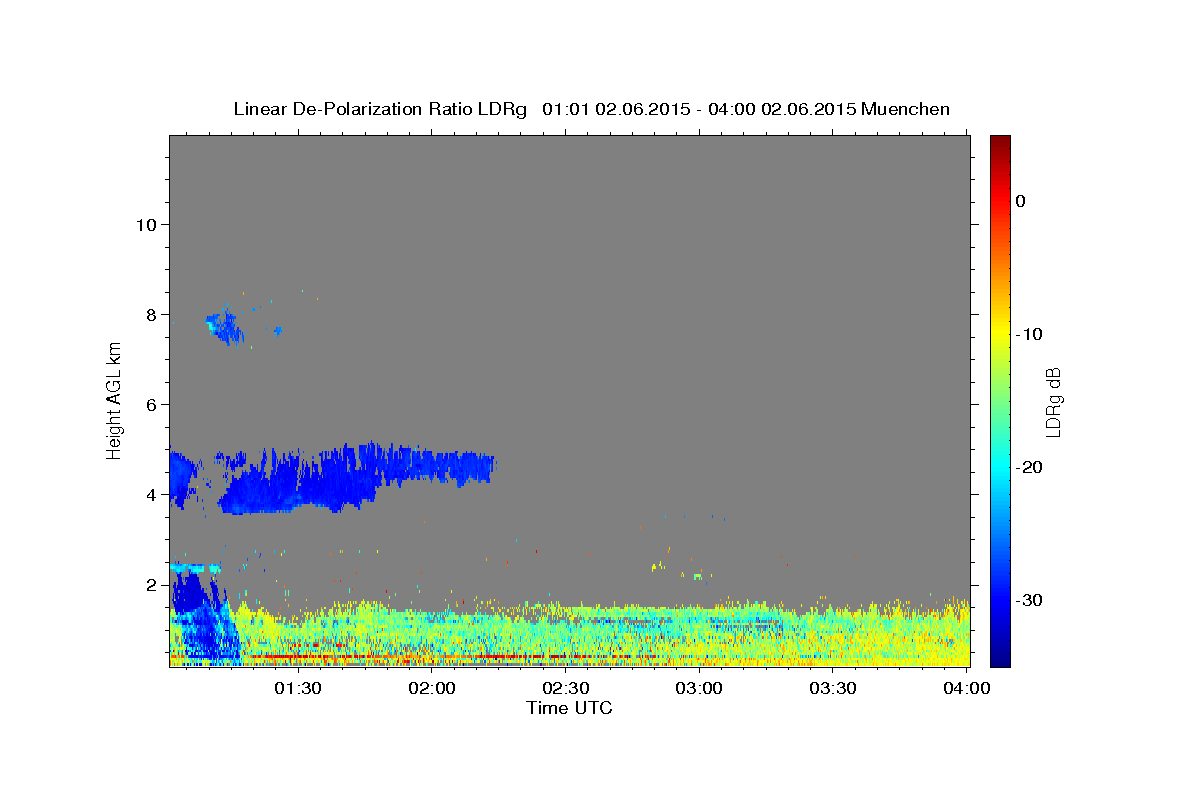Screen dimensions: 1200x800
Task: Click the colorbar value -20
Action: [x=1031, y=467]
